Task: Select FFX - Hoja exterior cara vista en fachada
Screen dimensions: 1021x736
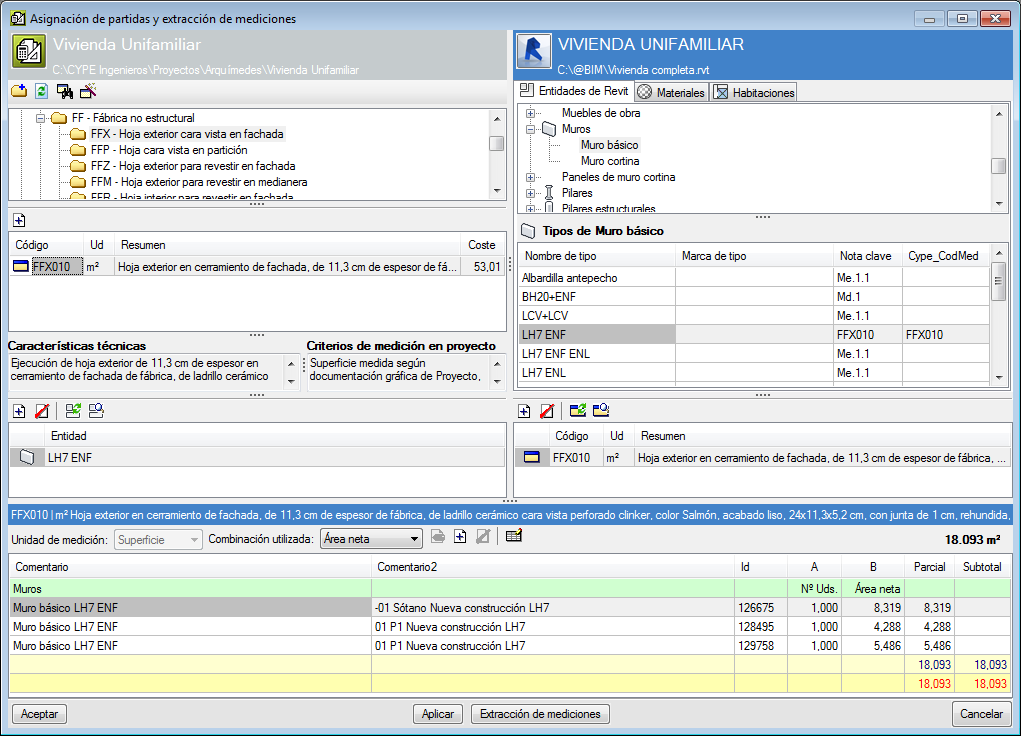Action: pos(187,134)
